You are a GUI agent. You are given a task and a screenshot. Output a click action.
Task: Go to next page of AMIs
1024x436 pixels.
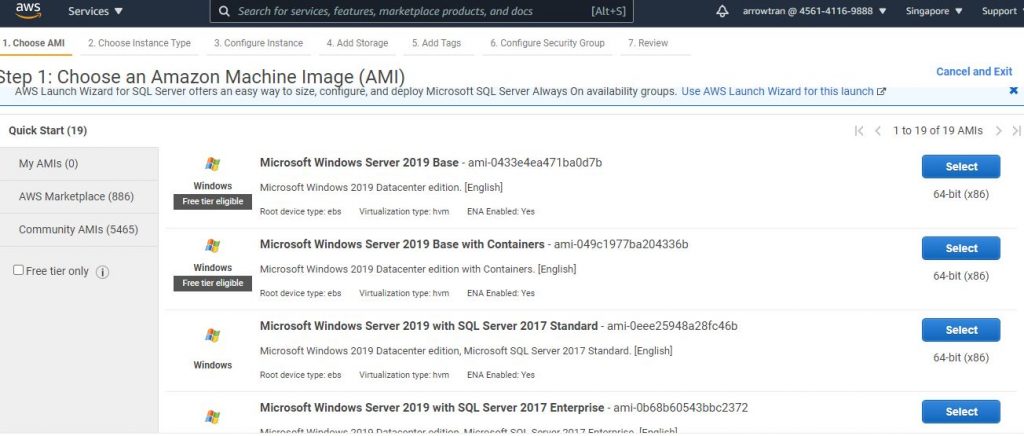tap(999, 131)
